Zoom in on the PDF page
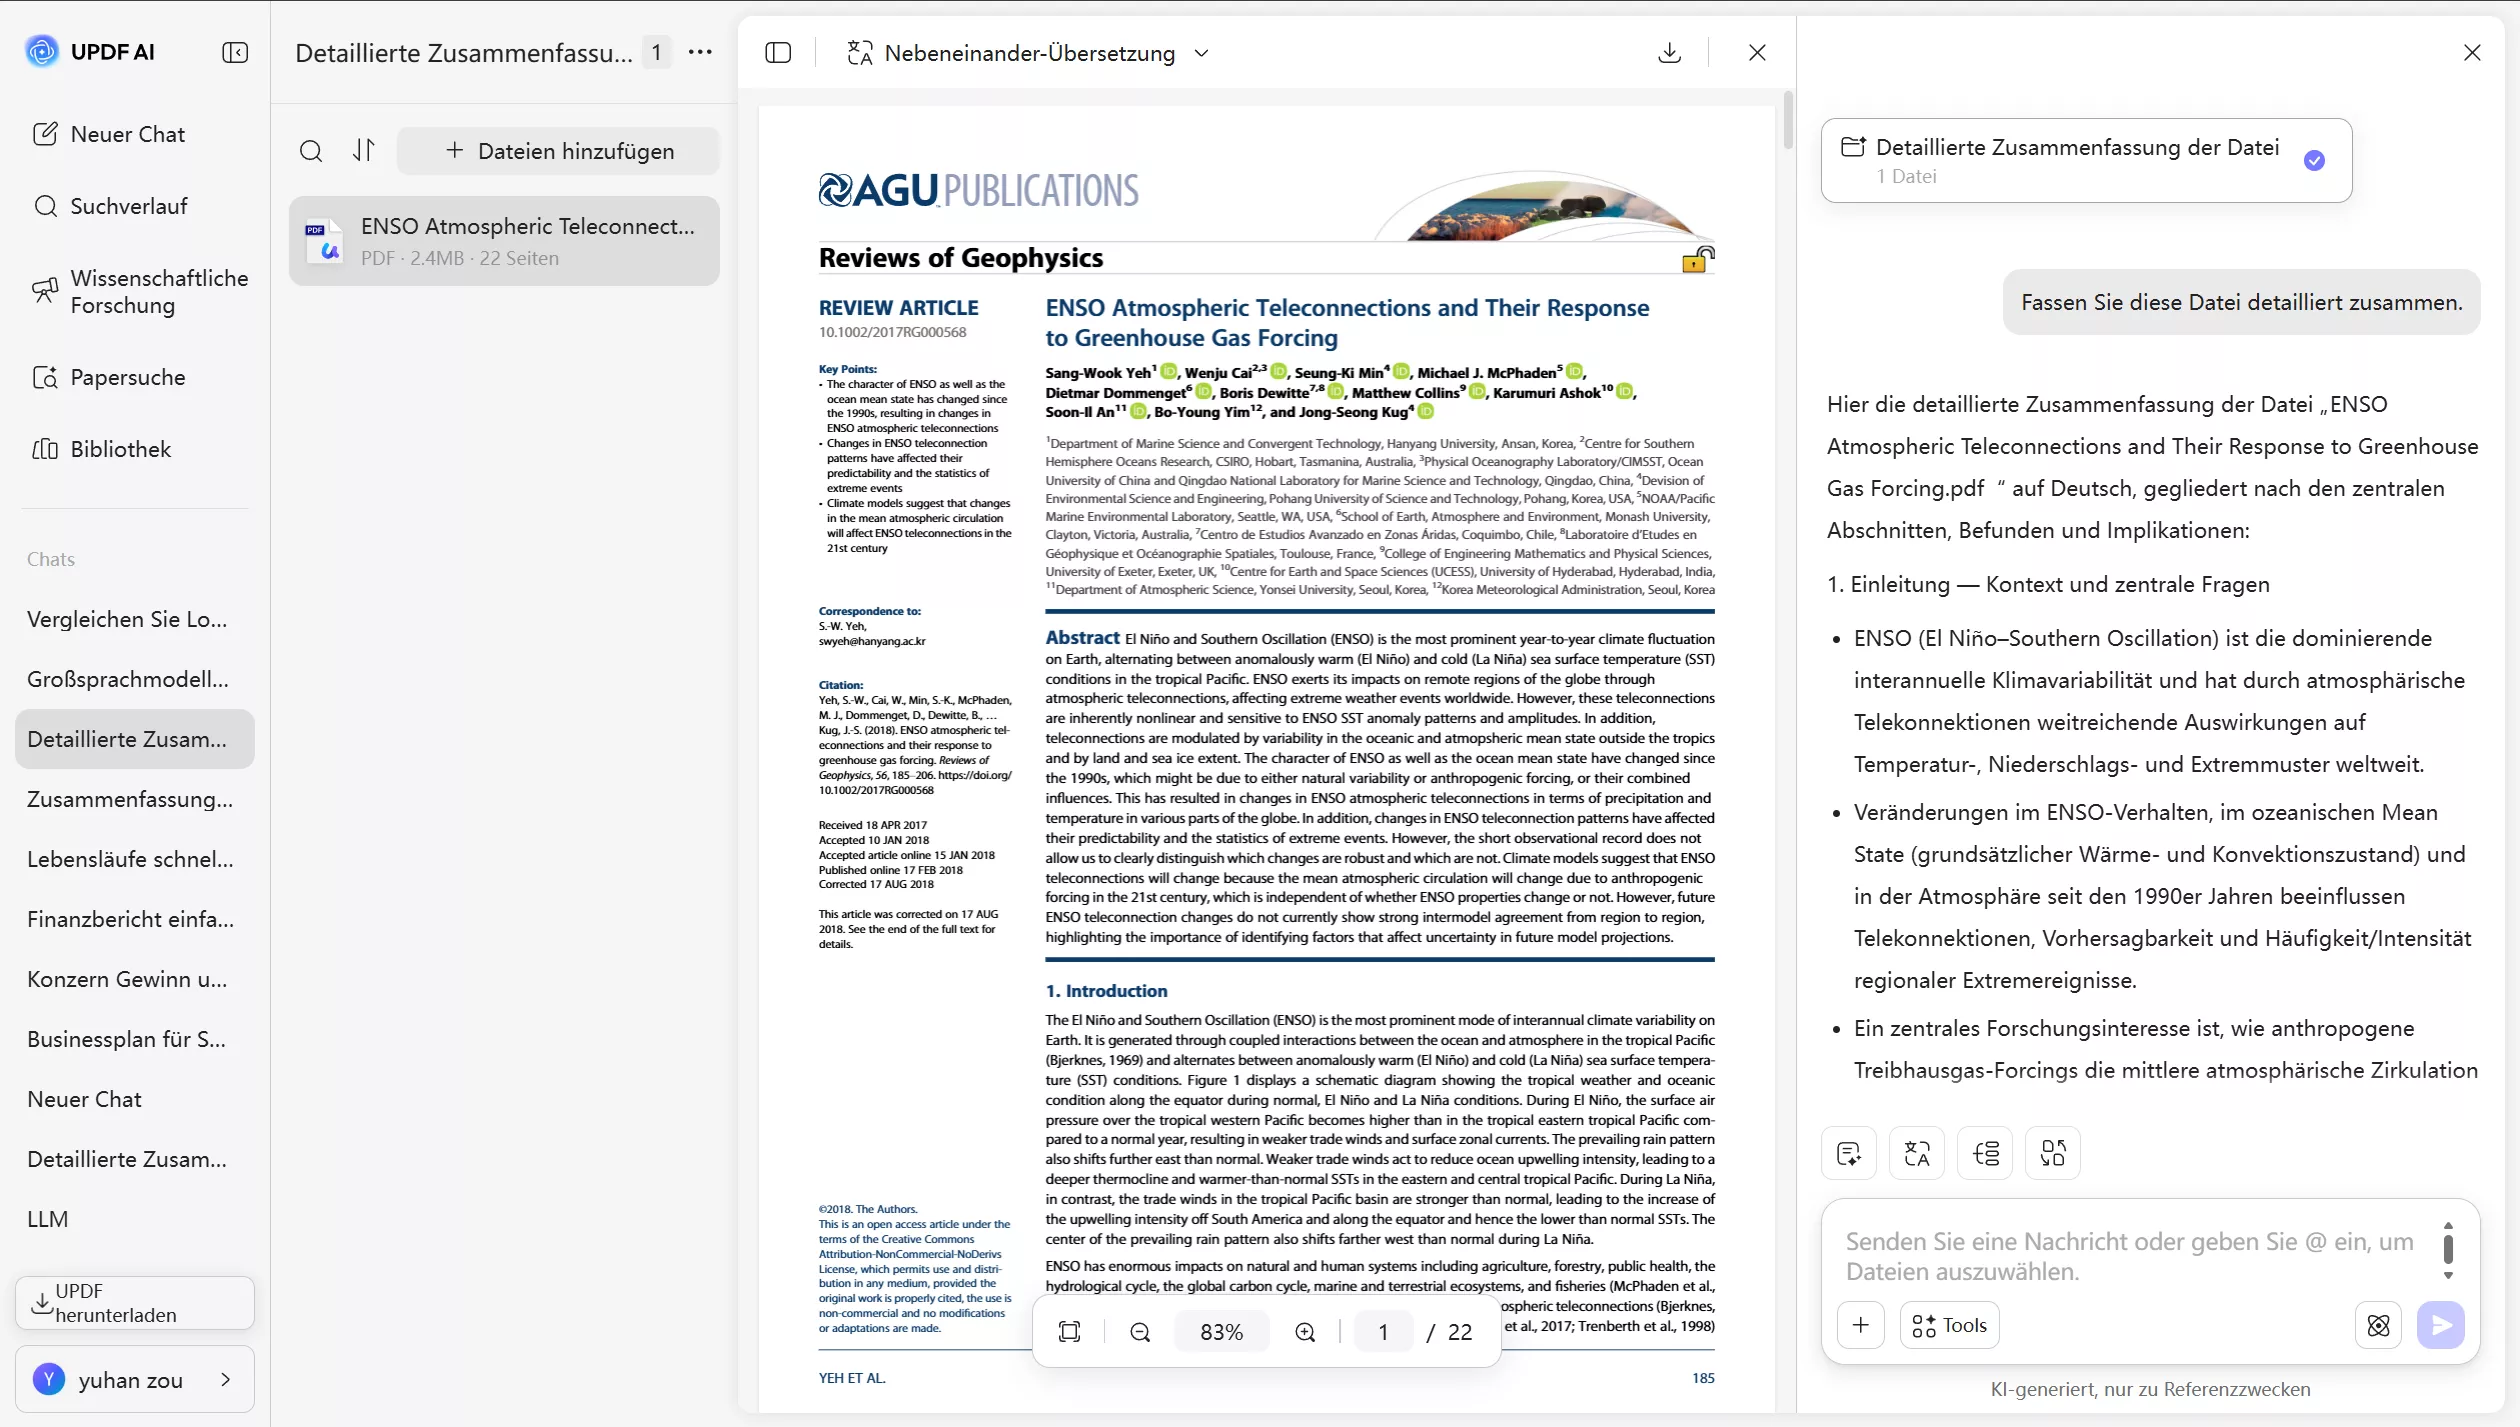The width and height of the screenshot is (2520, 1427). (1305, 1332)
